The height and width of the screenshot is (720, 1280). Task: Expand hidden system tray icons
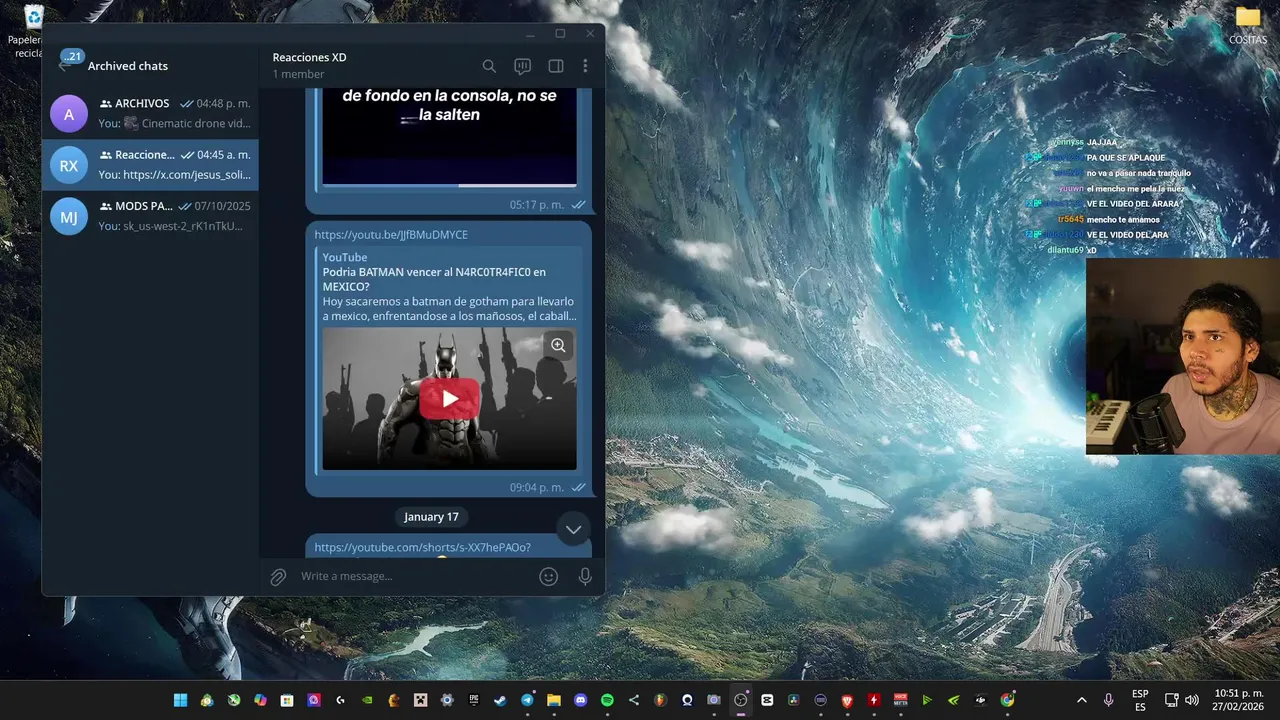[1081, 700]
